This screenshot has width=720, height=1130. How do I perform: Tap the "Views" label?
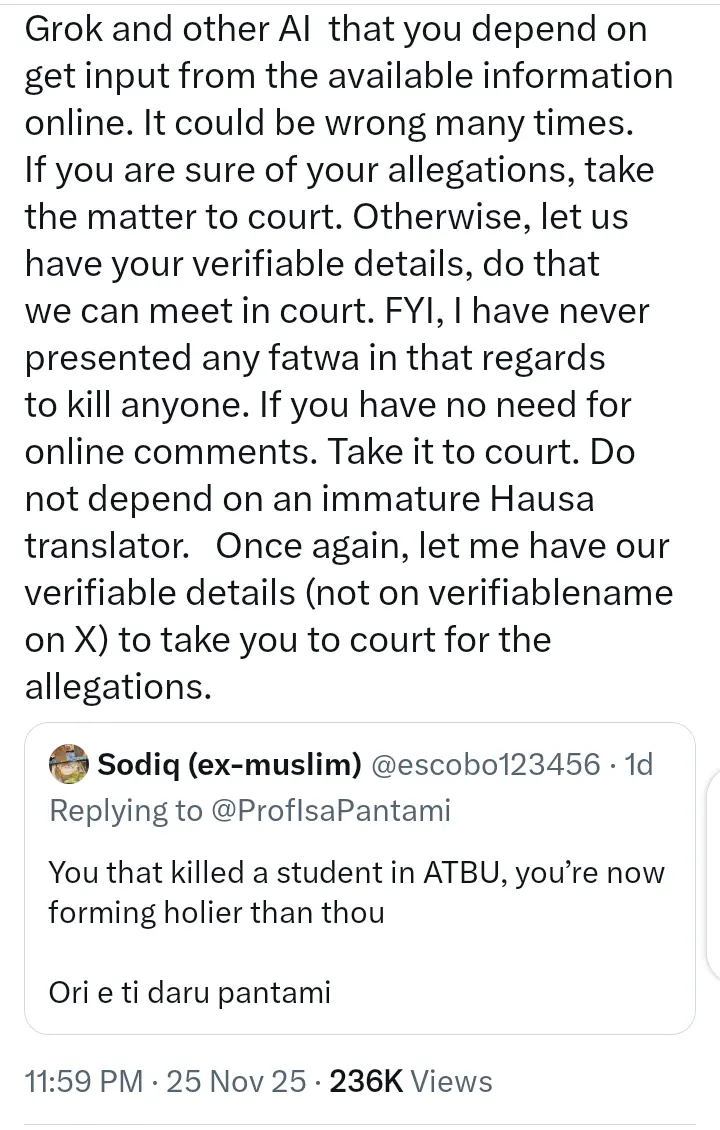click(x=452, y=1081)
